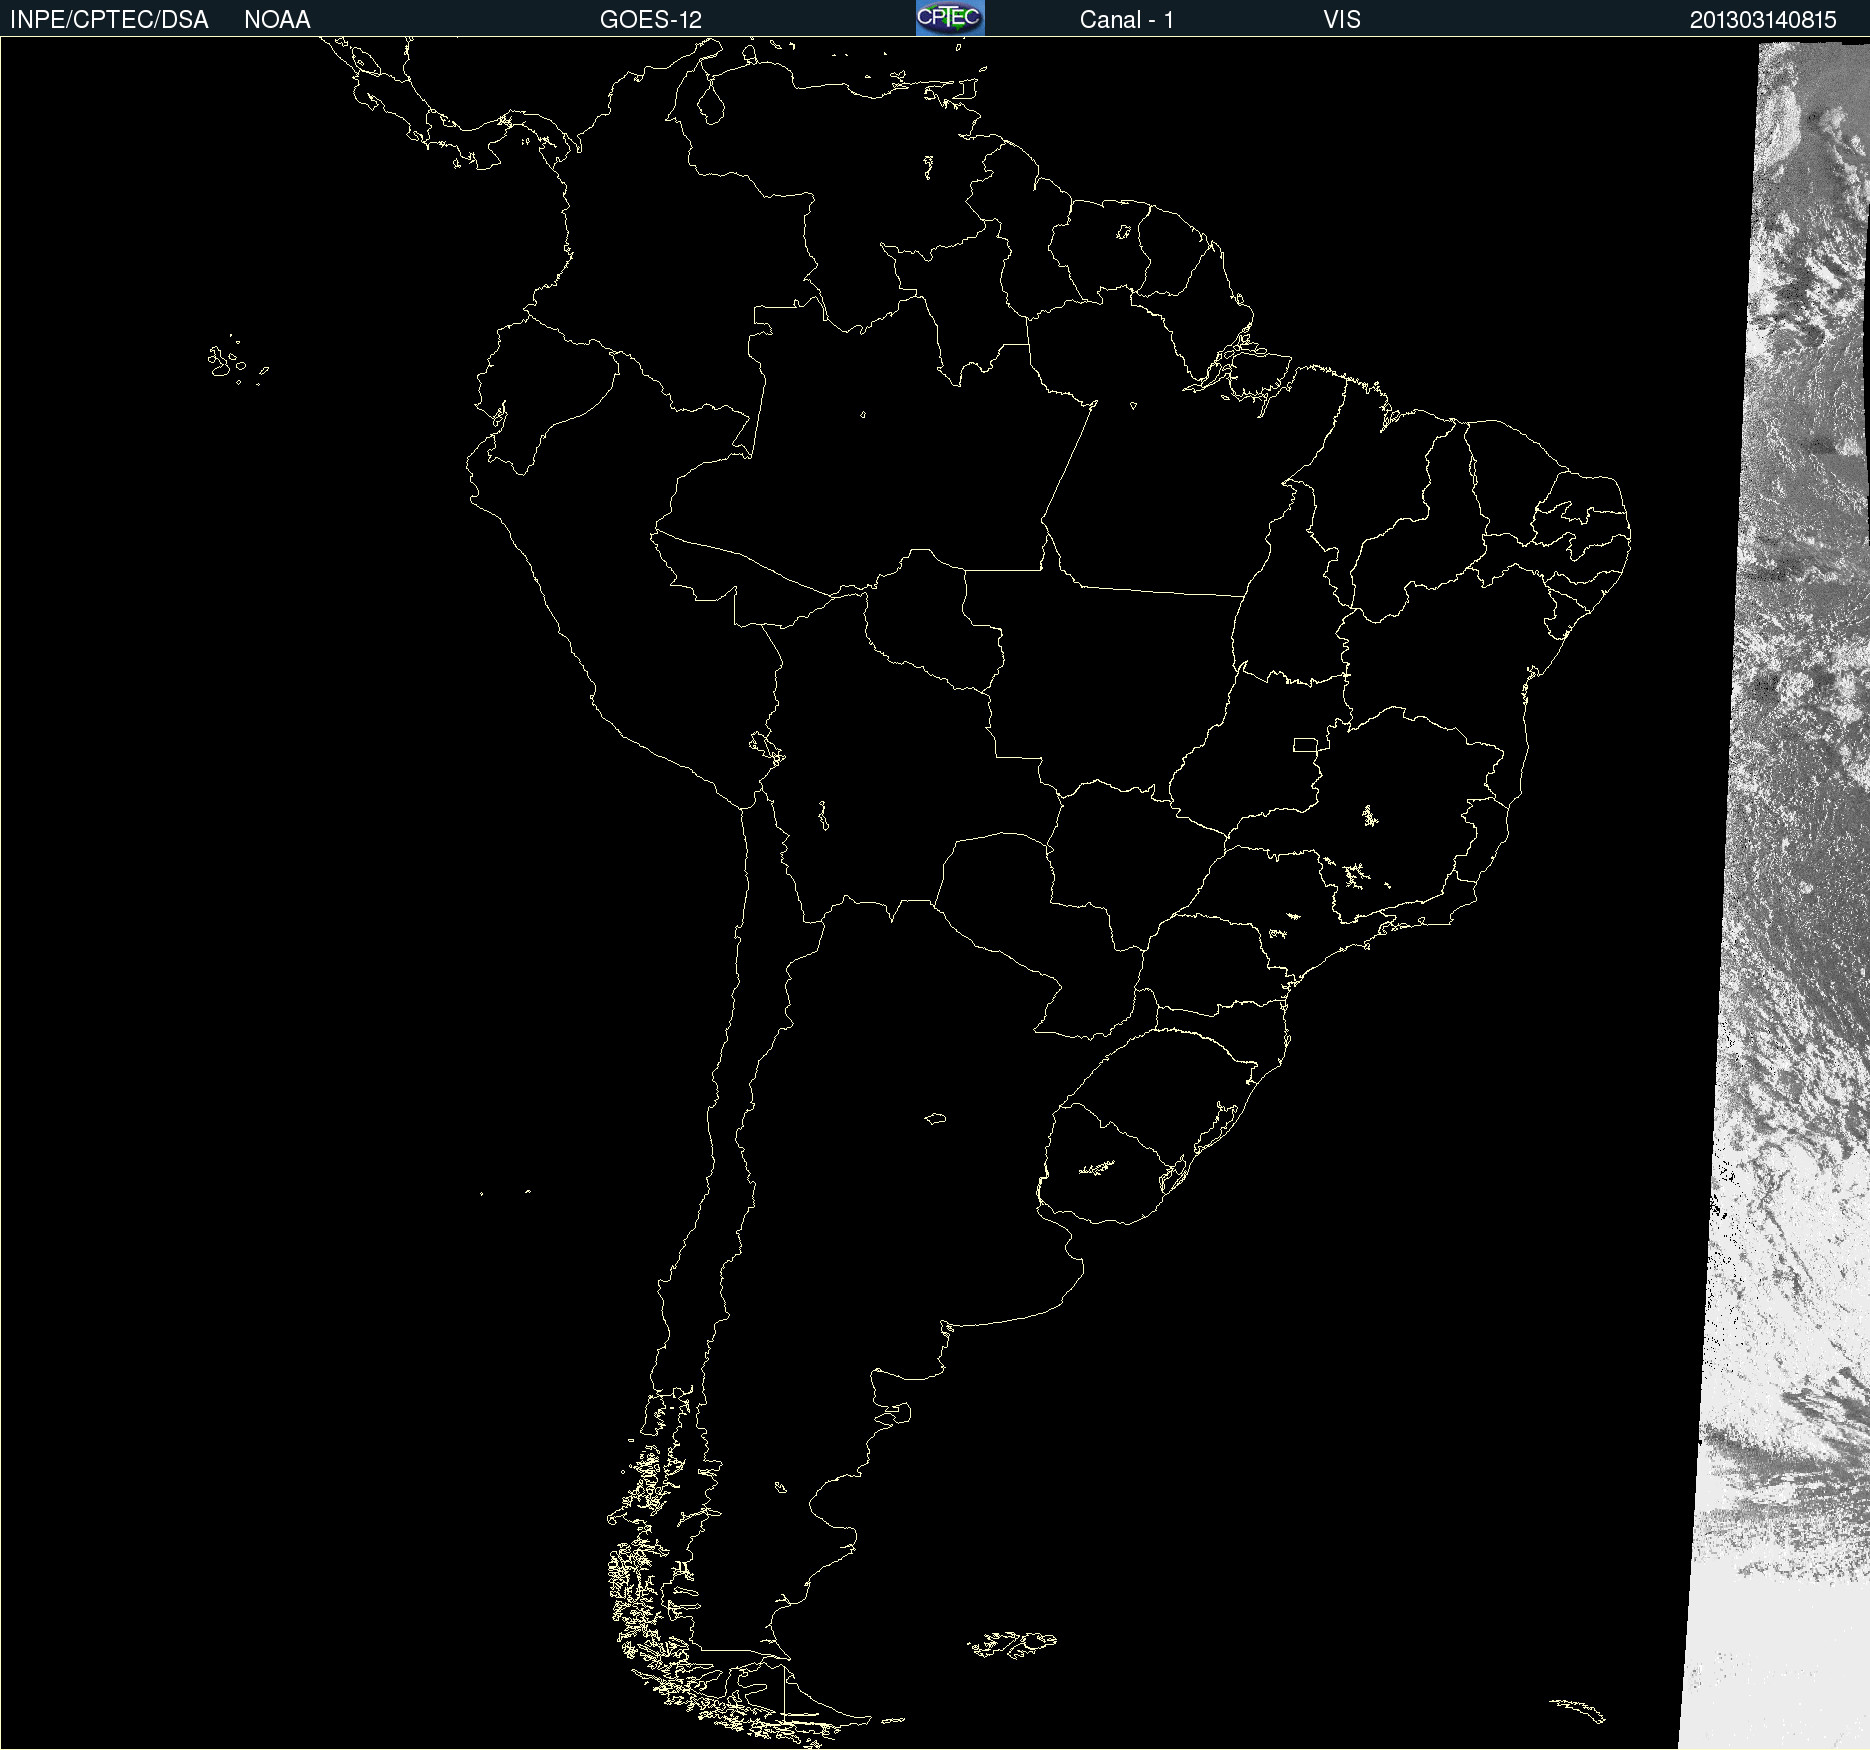Click the NOAA label in header
This screenshot has width=1870, height=1750.
[x=277, y=20]
